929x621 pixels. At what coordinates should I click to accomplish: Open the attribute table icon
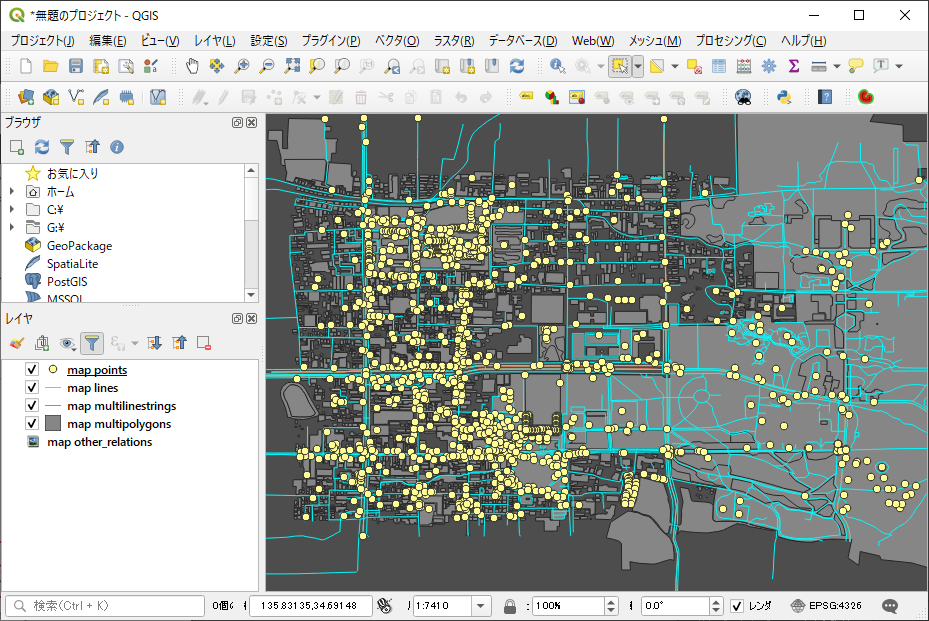tap(718, 66)
